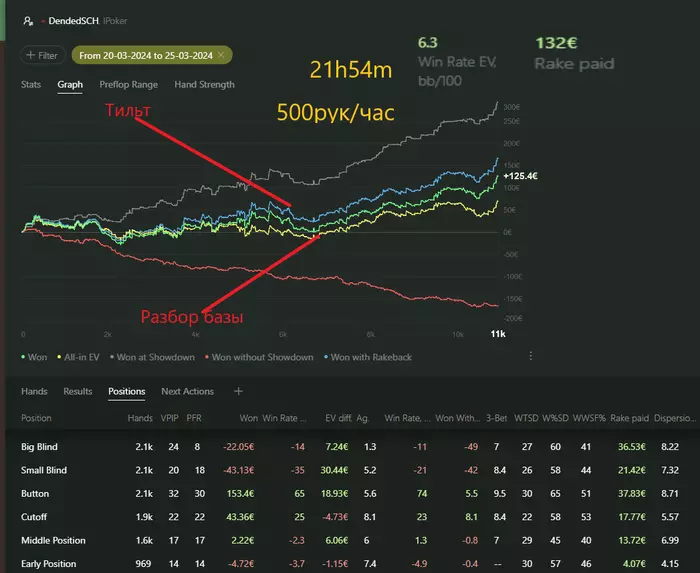Click the 11k marker on x-axis
This screenshot has height=573, width=700.
498,334
